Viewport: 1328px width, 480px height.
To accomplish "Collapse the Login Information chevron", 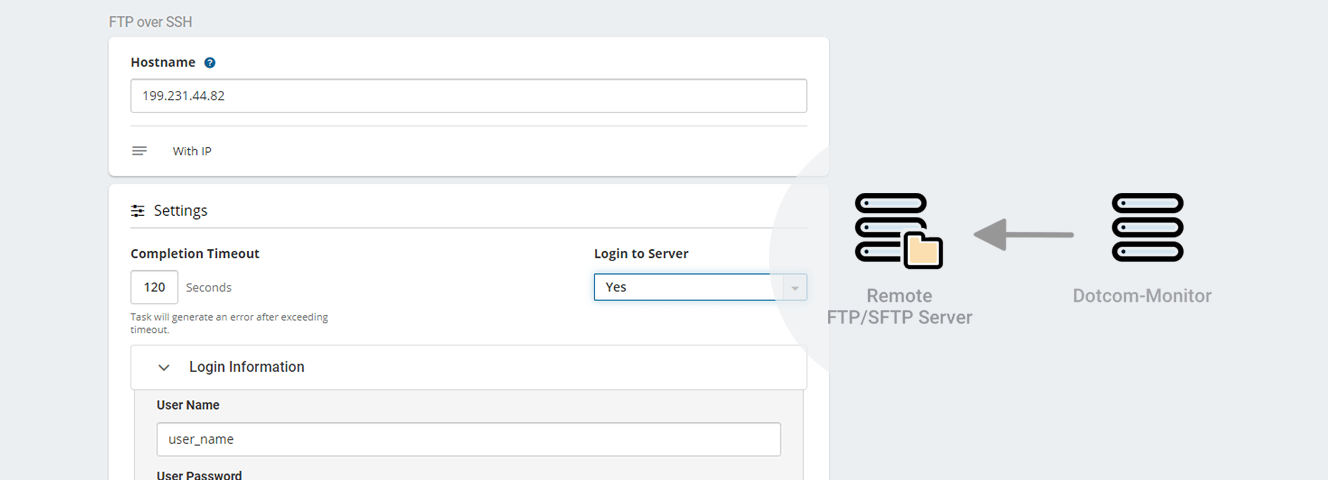I will (x=164, y=367).
